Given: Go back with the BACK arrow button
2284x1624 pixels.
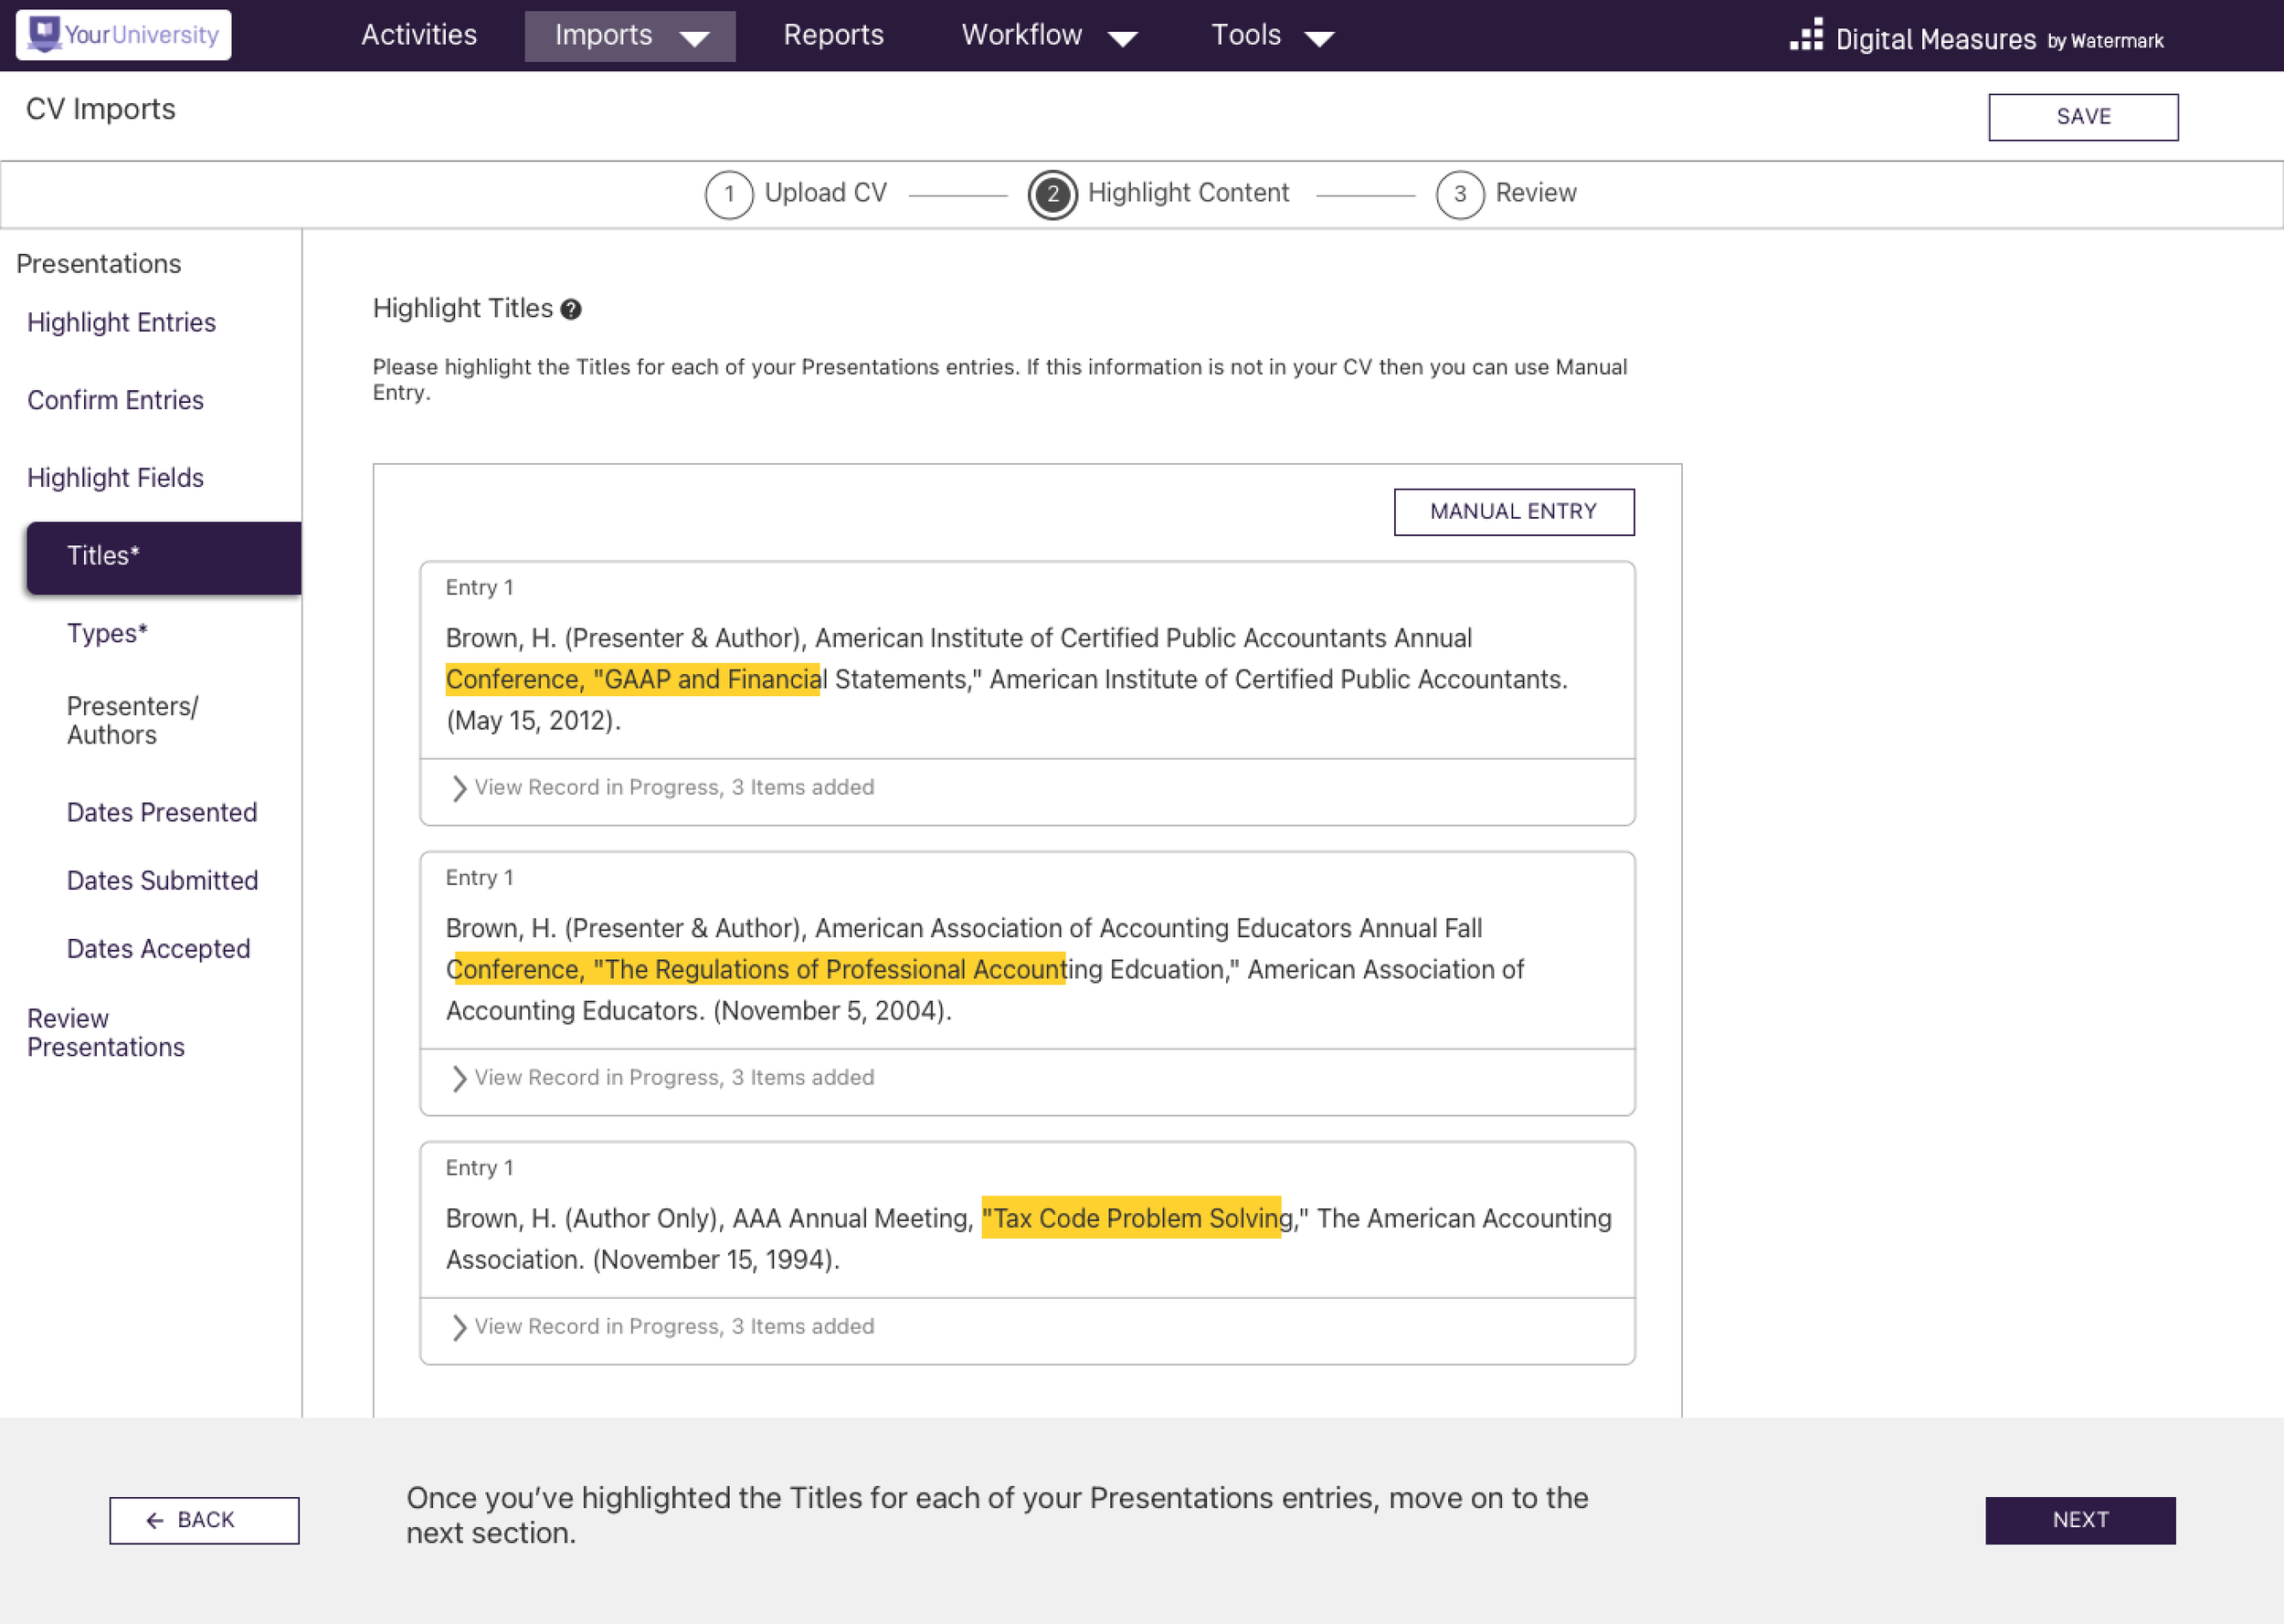Looking at the screenshot, I should tap(204, 1520).
